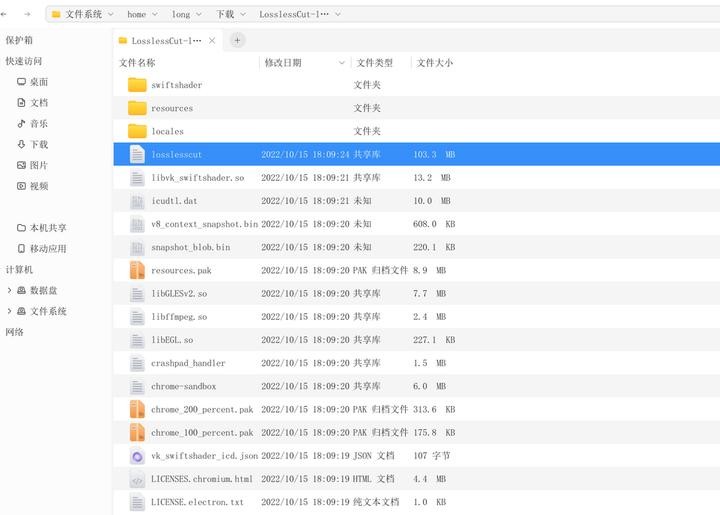Select the resources.pak archive file icon
This screenshot has width=720, height=515.
pyautogui.click(x=137, y=270)
